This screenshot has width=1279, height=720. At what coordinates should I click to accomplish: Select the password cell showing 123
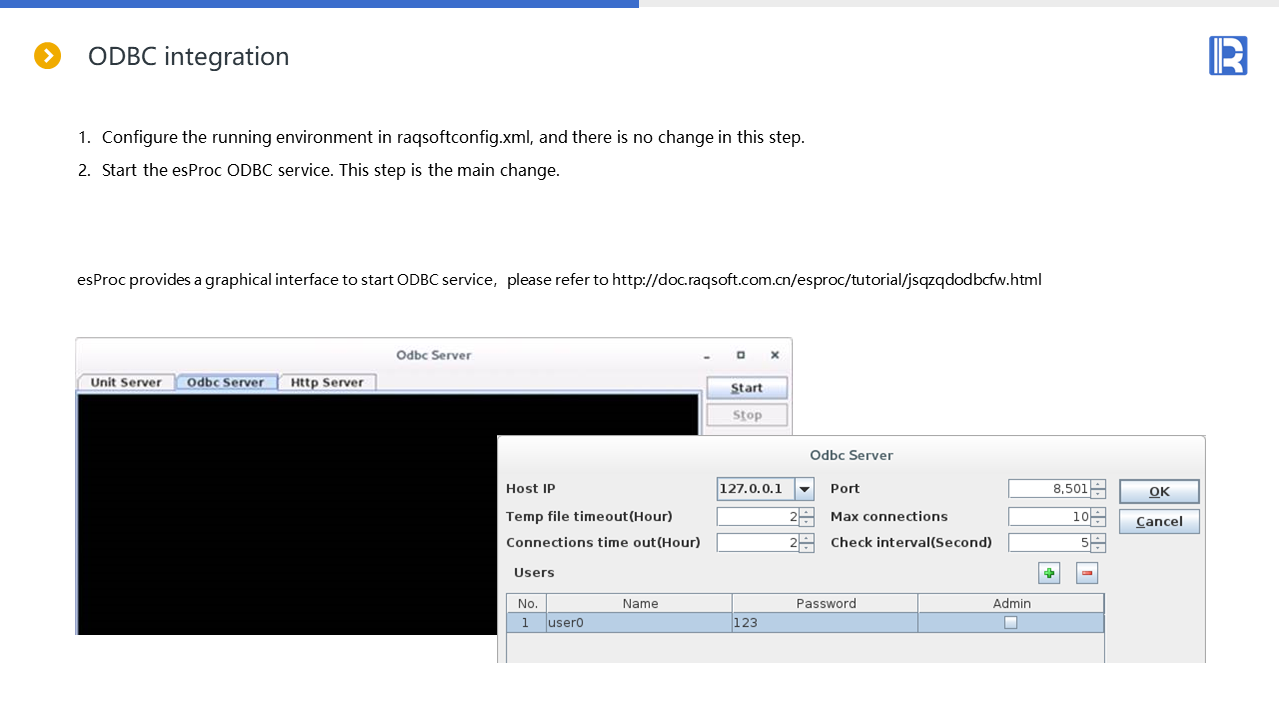[x=825, y=622]
